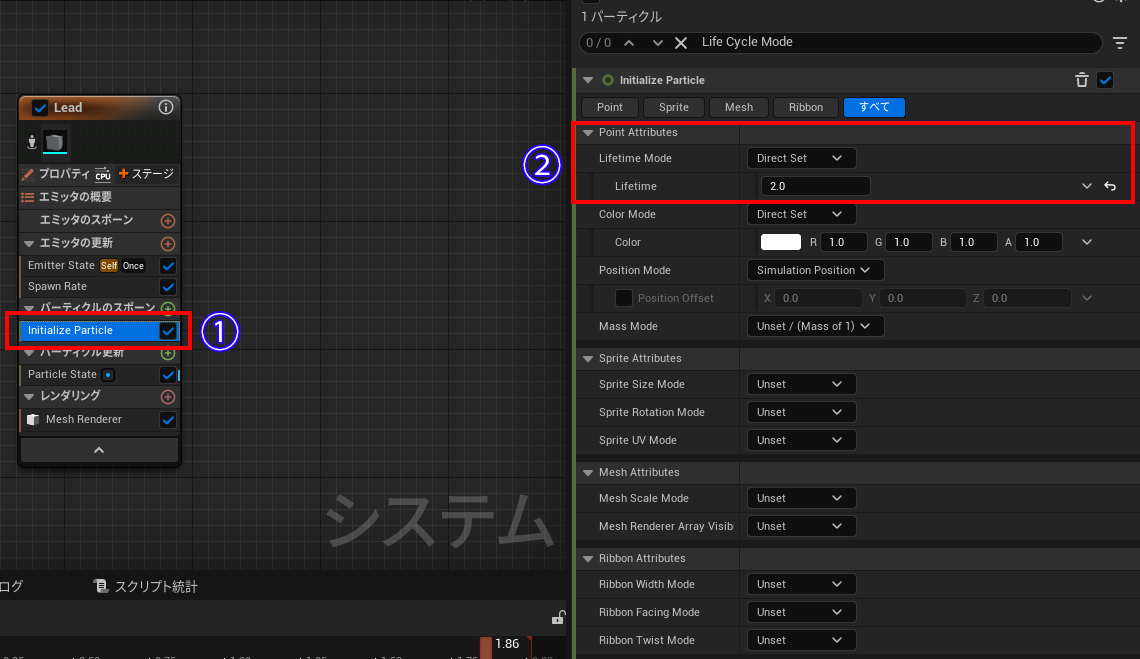This screenshot has height=659, width=1140.
Task: Open the Position Mode dropdown
Action: [x=815, y=270]
